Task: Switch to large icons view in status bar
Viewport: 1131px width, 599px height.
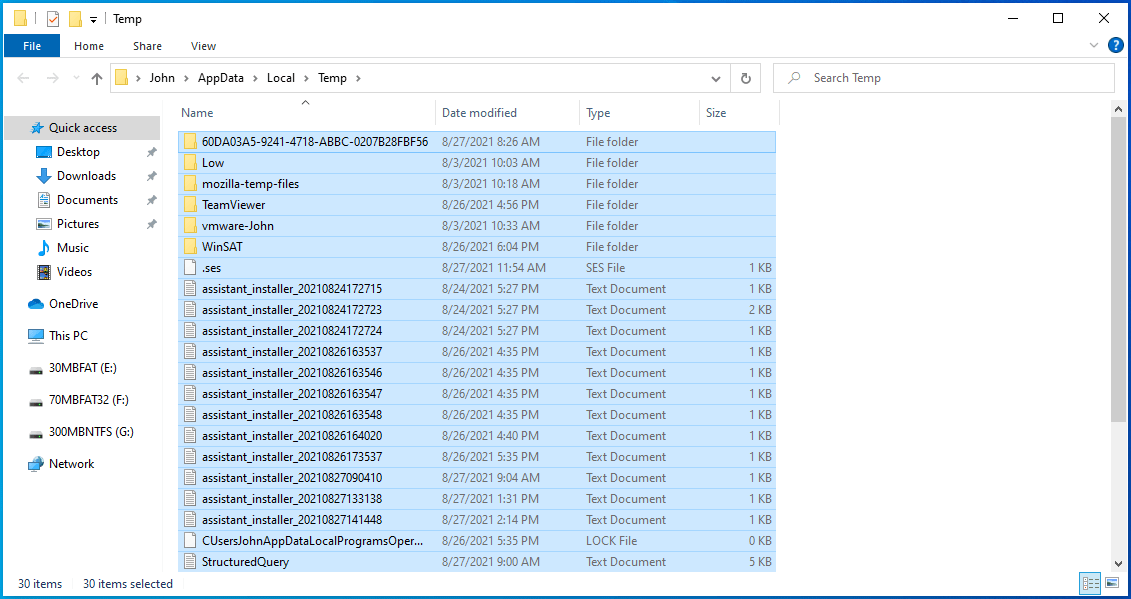Action: point(1112,582)
